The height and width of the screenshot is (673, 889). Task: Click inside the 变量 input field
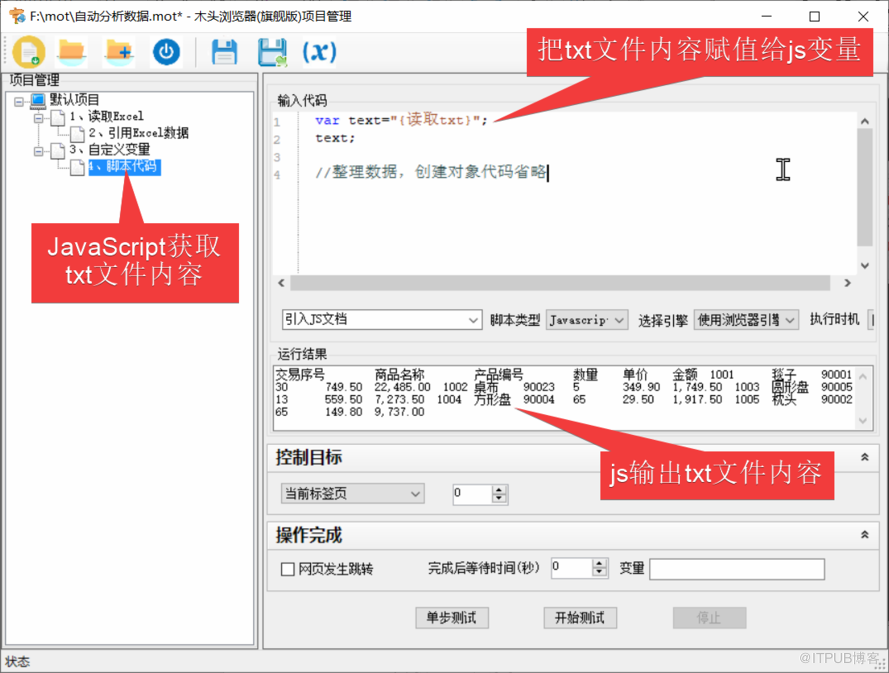click(736, 569)
